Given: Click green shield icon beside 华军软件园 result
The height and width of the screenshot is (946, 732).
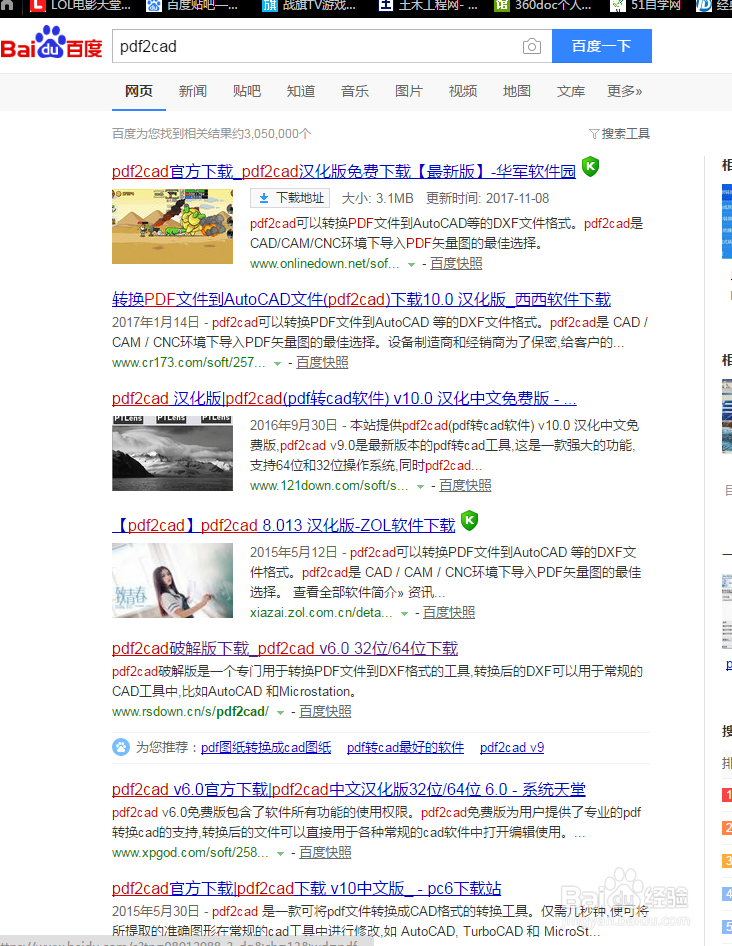Looking at the screenshot, I should [590, 166].
